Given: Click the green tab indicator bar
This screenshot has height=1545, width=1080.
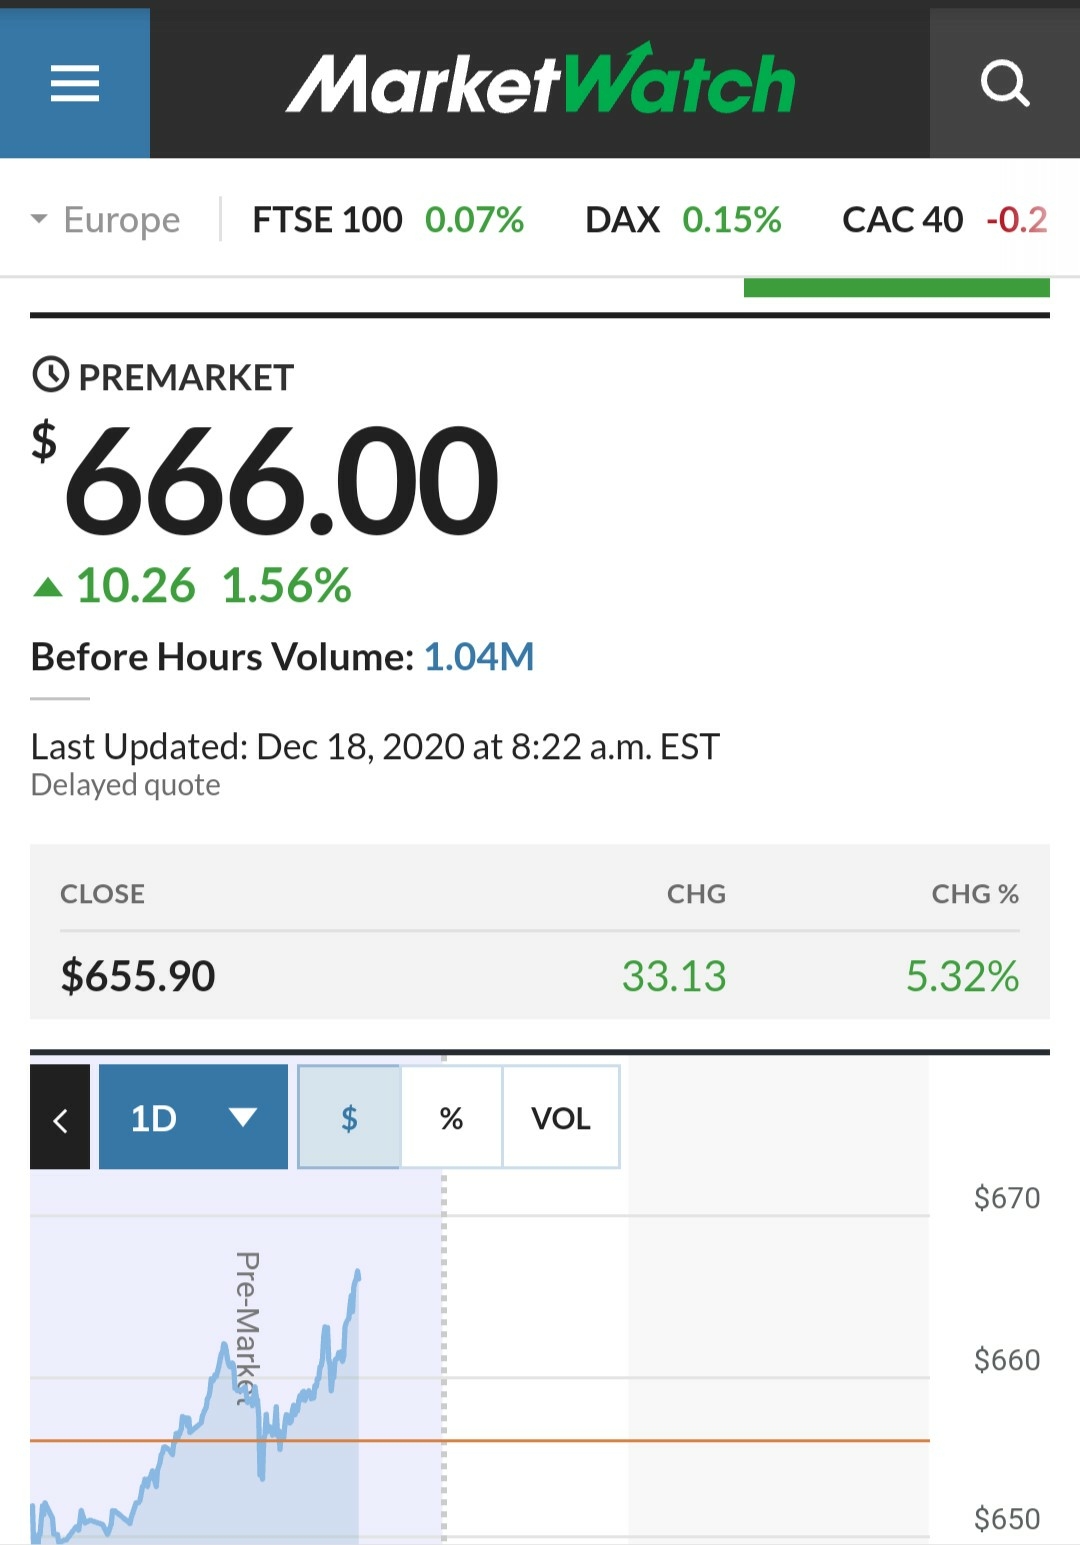Looking at the screenshot, I should point(896,288).
